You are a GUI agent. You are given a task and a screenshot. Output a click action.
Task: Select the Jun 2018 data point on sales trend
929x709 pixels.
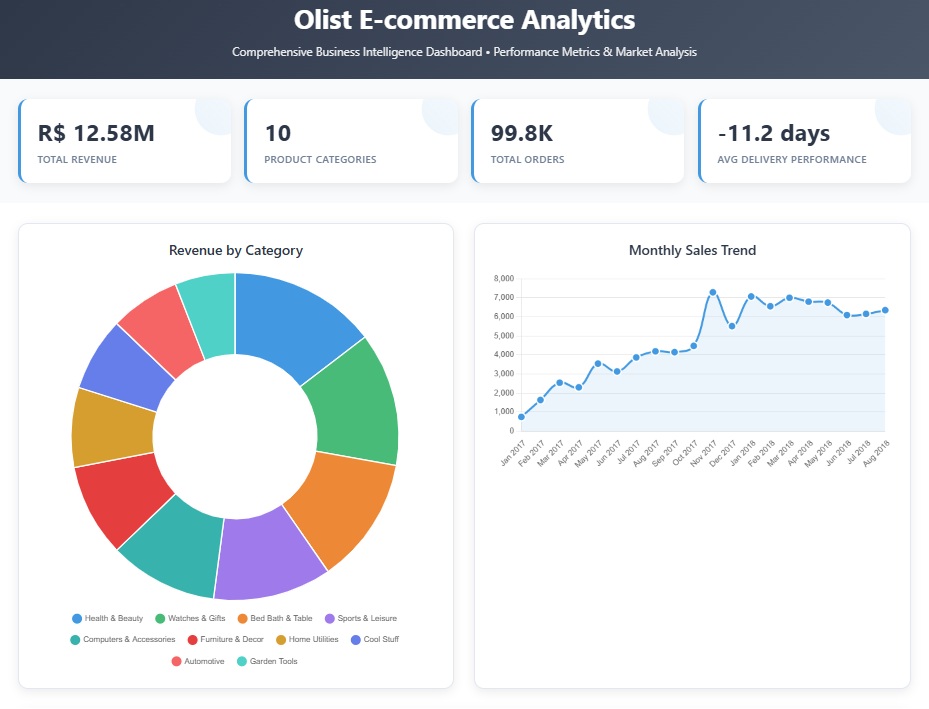[x=847, y=316]
